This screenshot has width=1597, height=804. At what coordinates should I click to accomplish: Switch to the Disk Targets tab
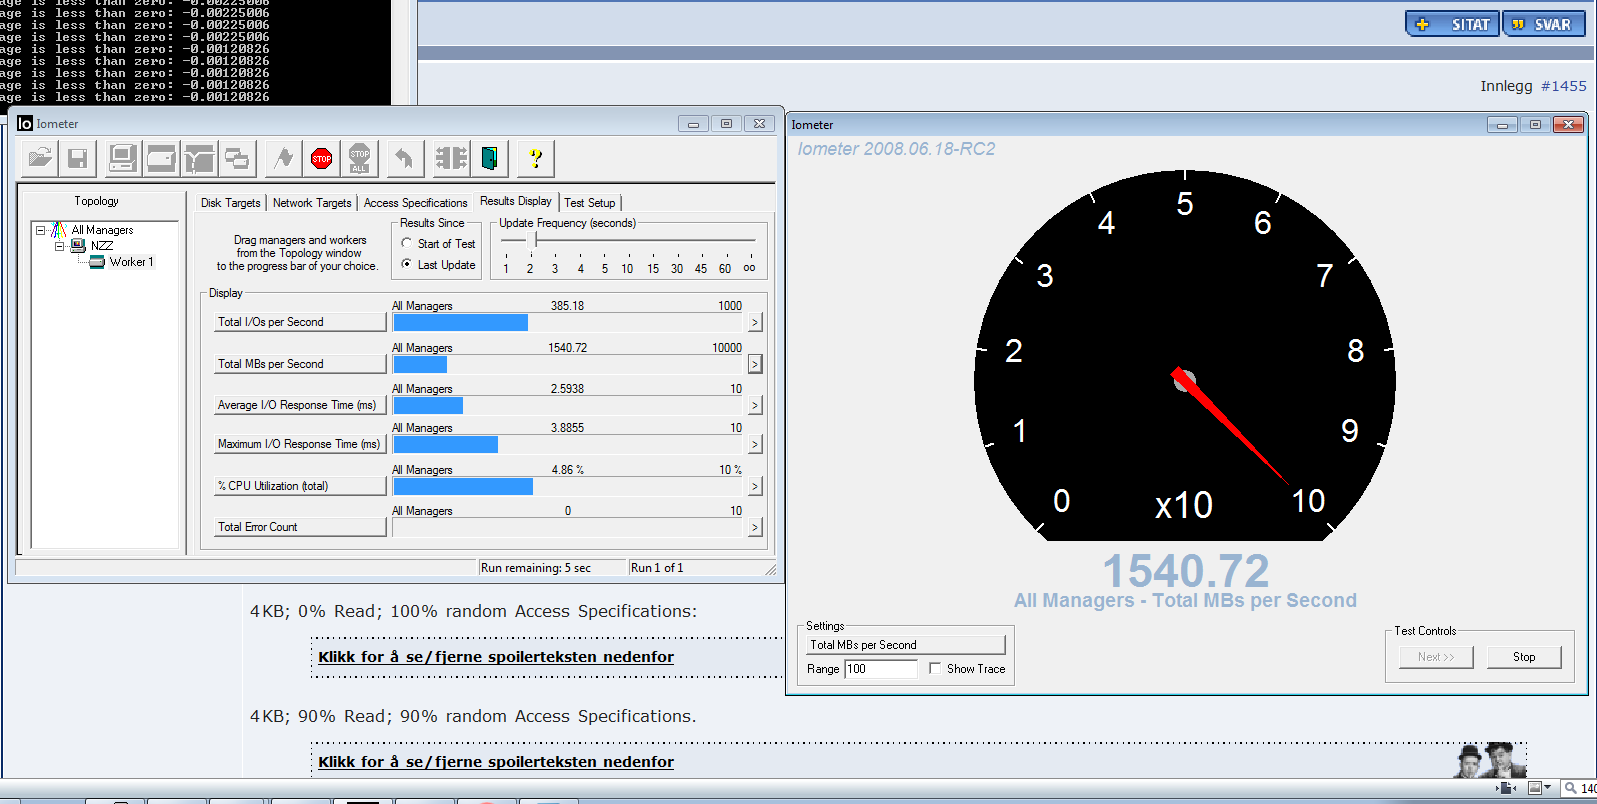pos(231,203)
